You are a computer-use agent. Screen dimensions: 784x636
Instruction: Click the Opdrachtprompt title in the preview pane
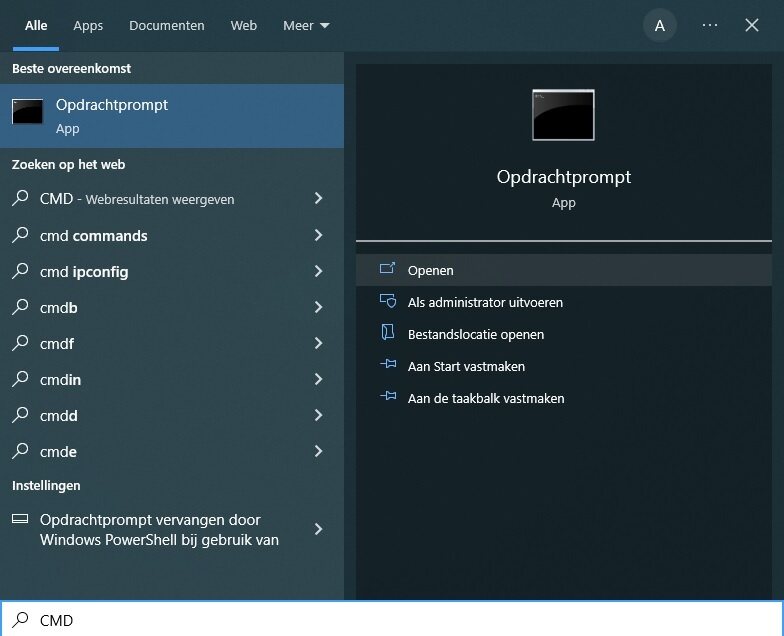coord(564,177)
